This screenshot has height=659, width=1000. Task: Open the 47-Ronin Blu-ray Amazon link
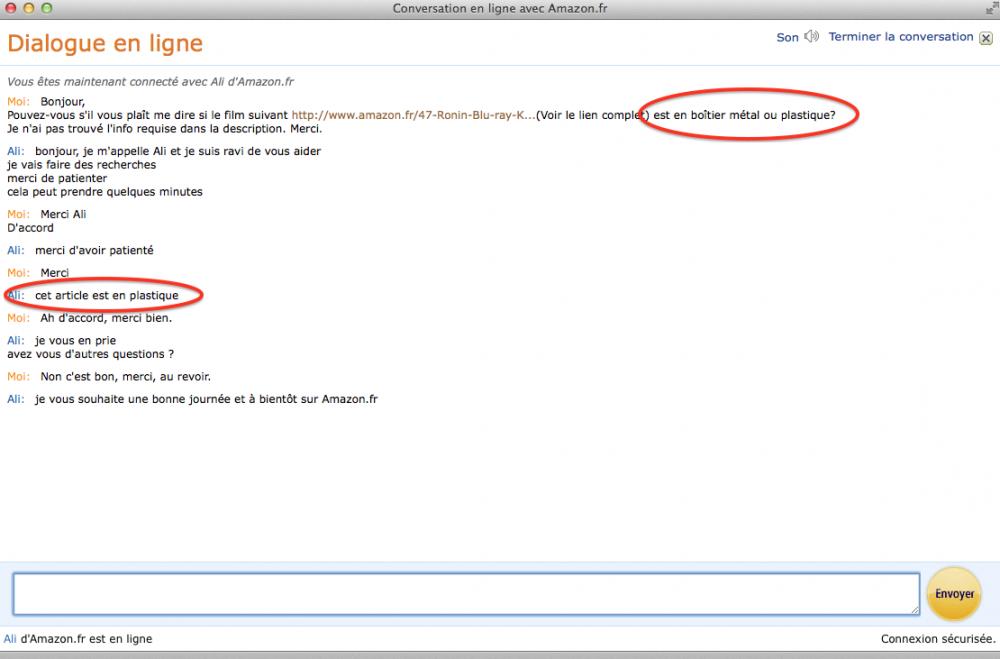(x=413, y=115)
